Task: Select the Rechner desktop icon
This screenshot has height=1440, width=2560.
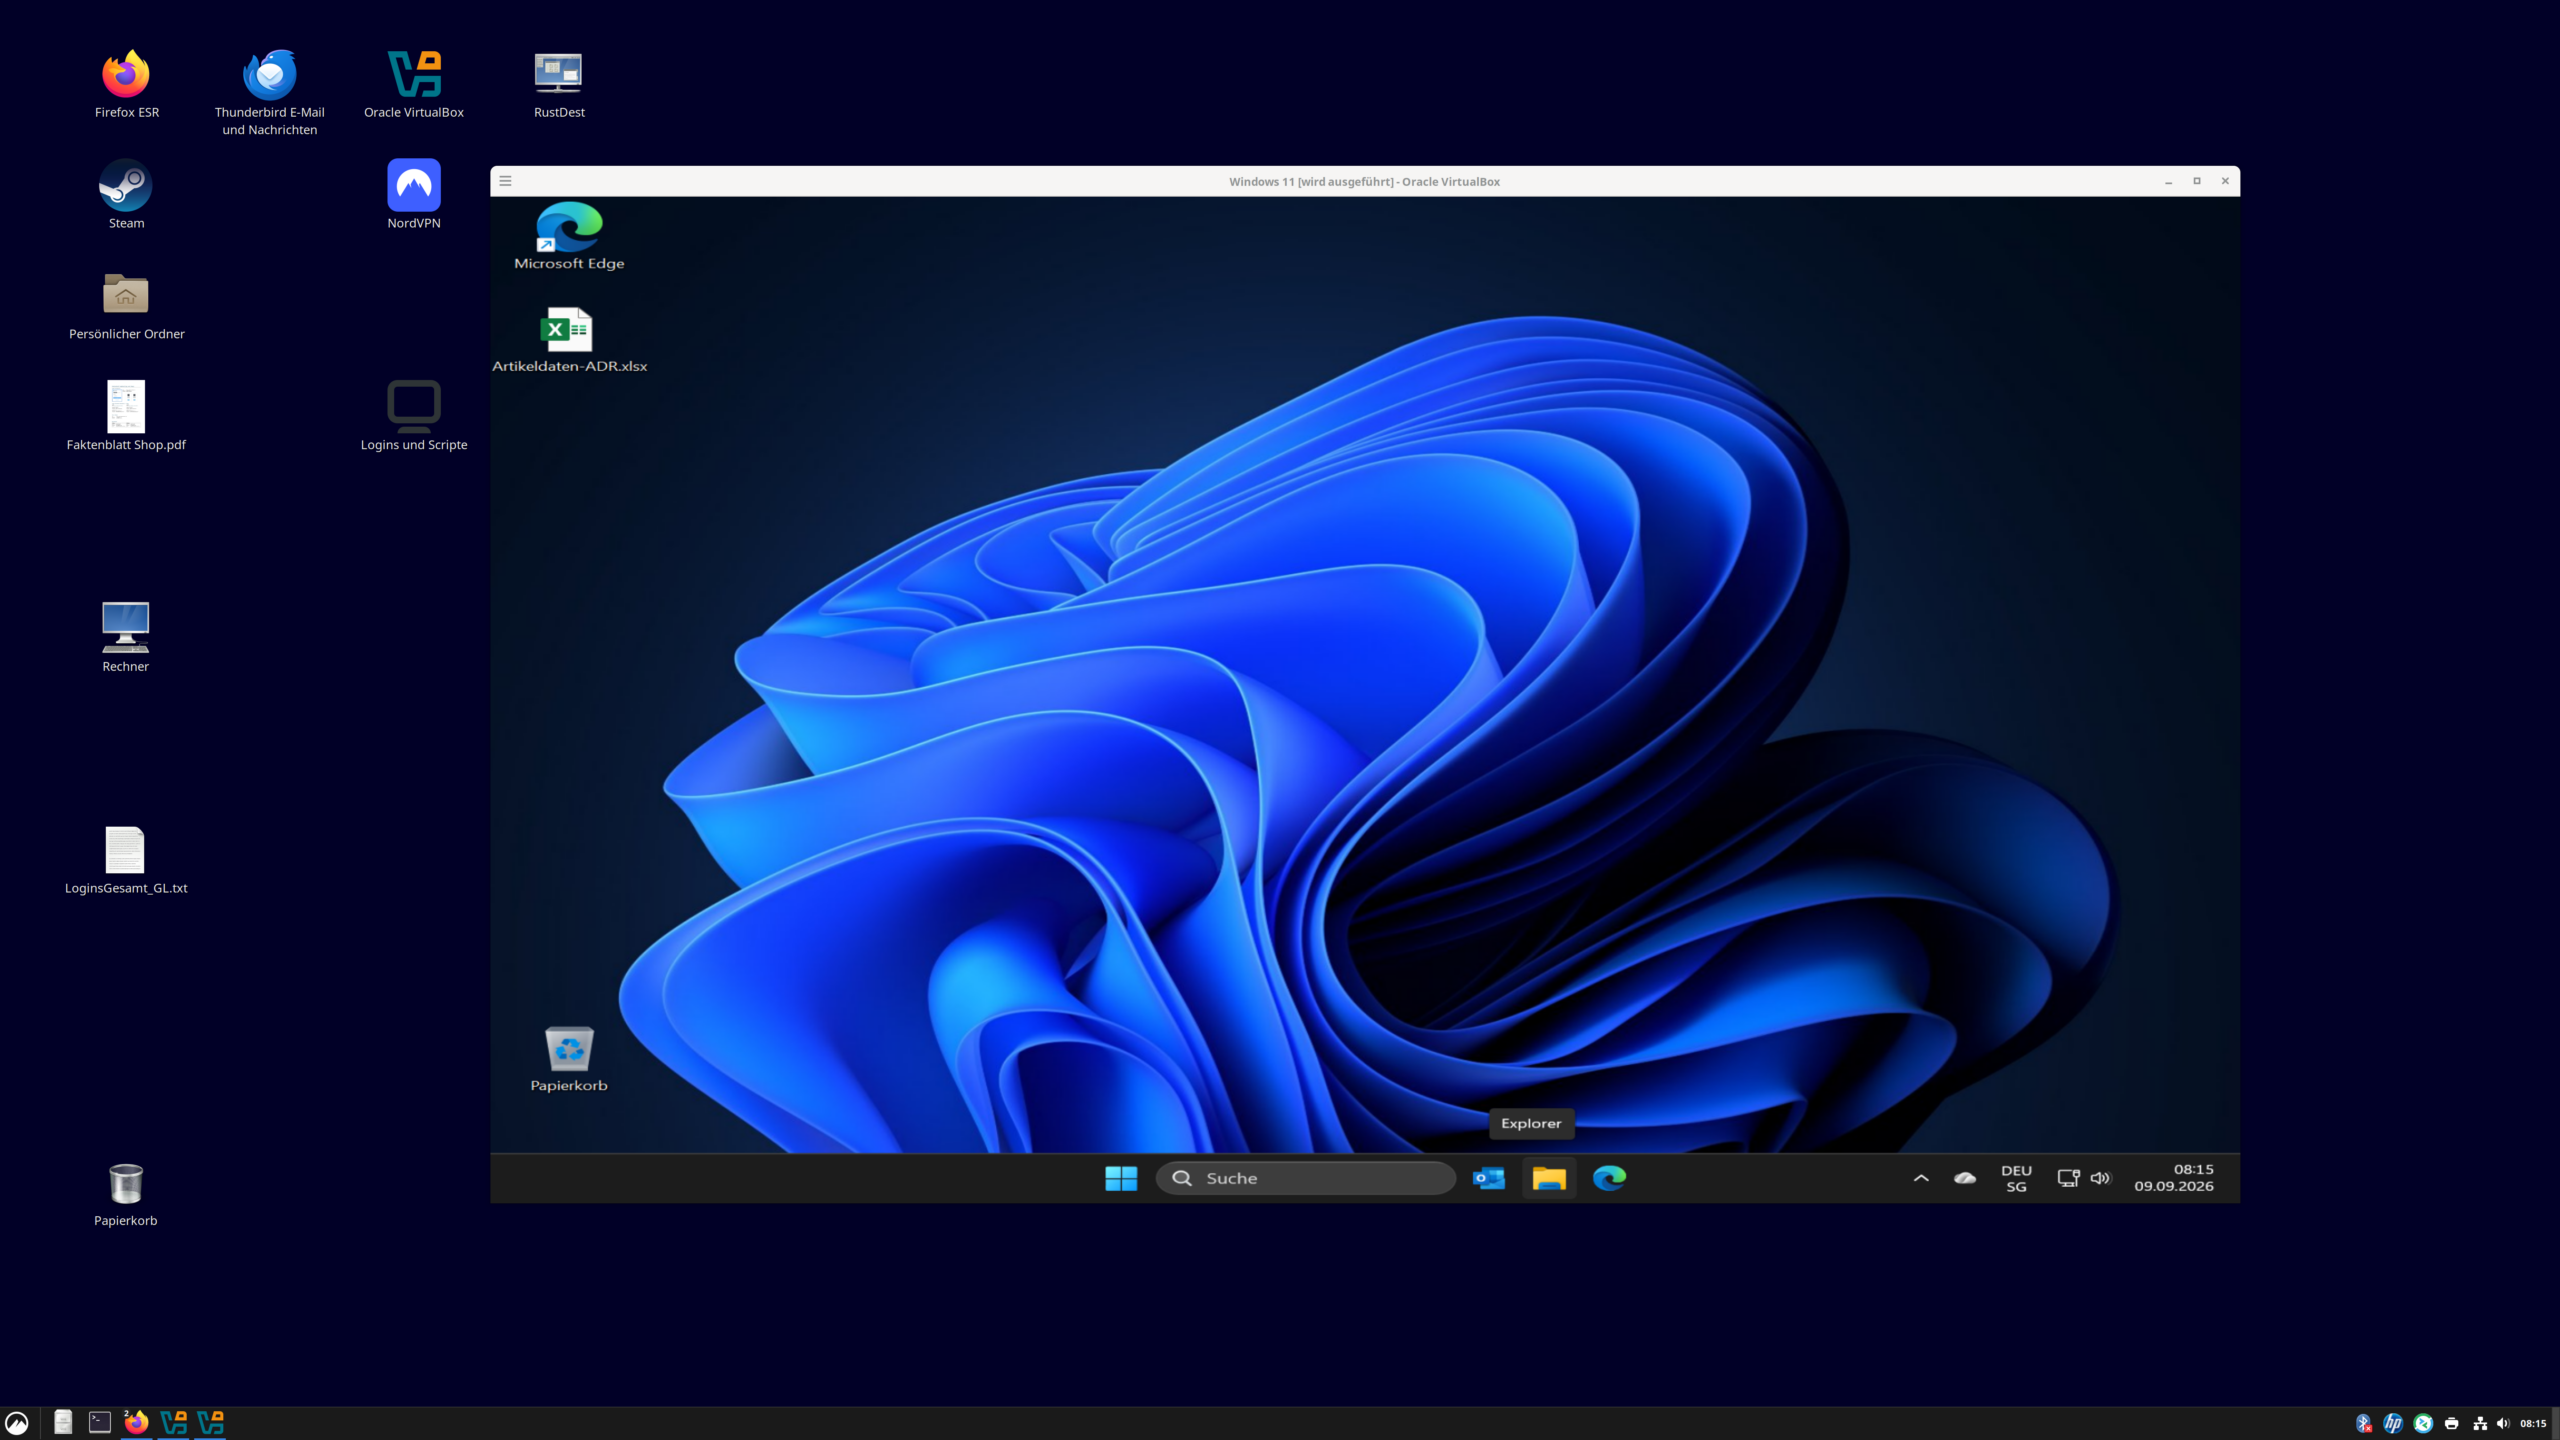Action: click(x=126, y=638)
